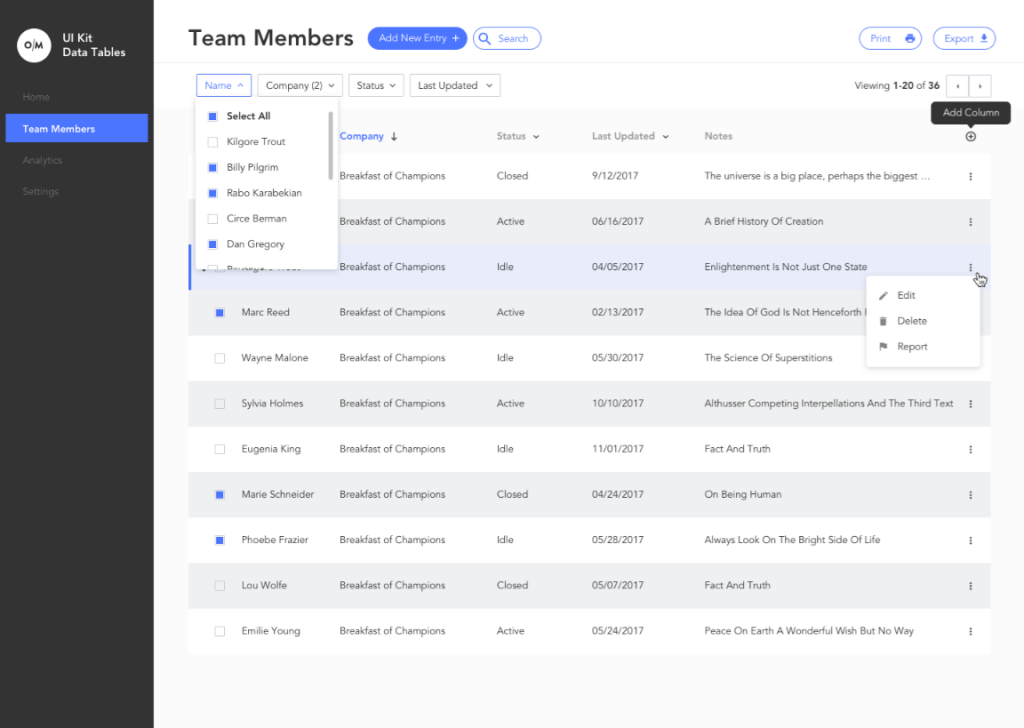Select Report from the context menu

point(911,346)
